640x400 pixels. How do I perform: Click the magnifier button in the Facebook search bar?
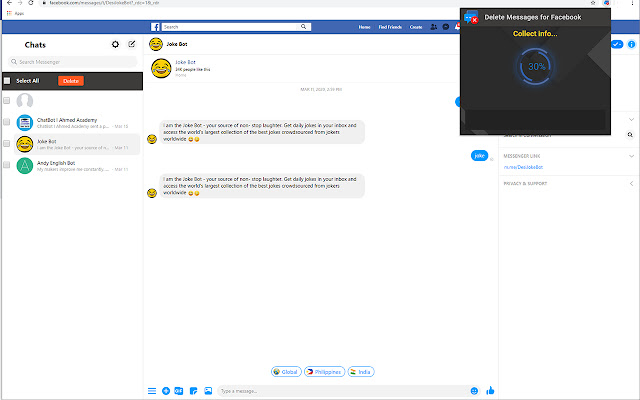[x=303, y=27]
